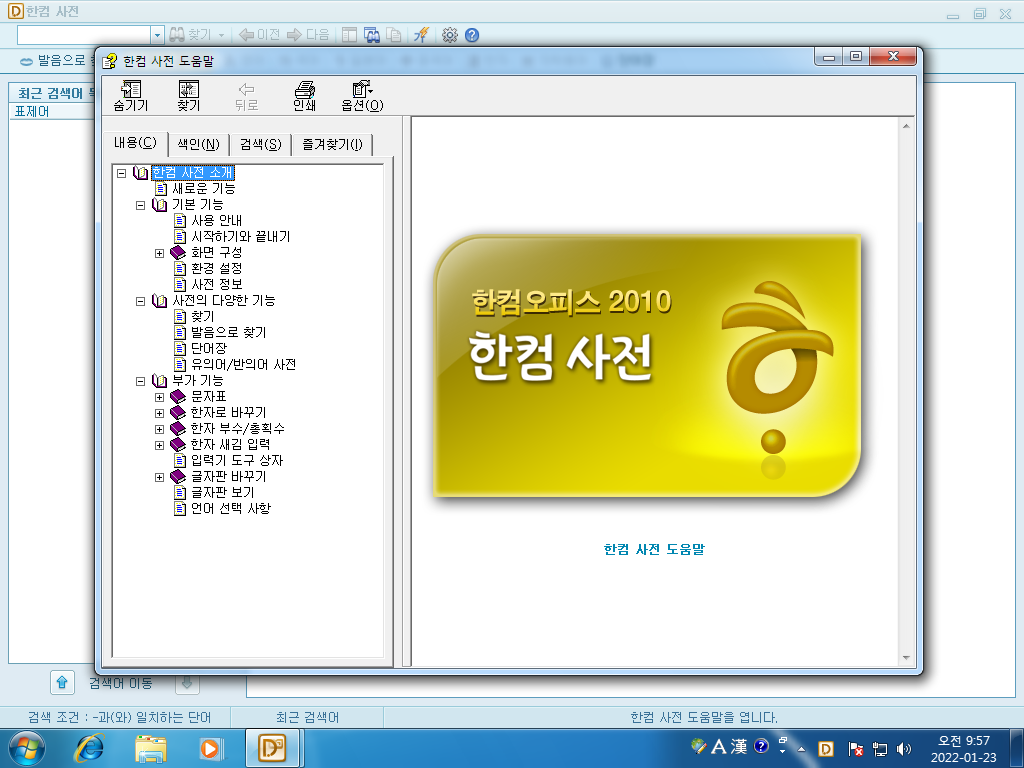Switch to the 검색(S) tab
Image resolution: width=1024 pixels, height=768 pixels.
[261, 144]
